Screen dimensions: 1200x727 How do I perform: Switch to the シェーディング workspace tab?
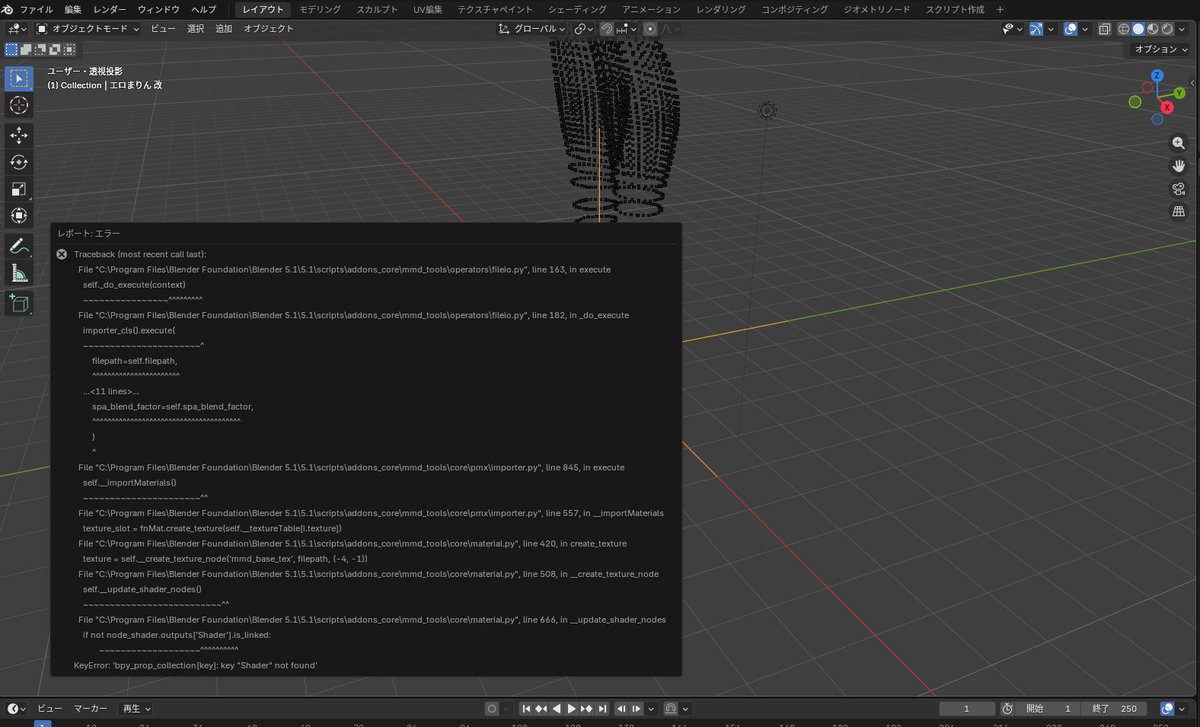point(577,9)
